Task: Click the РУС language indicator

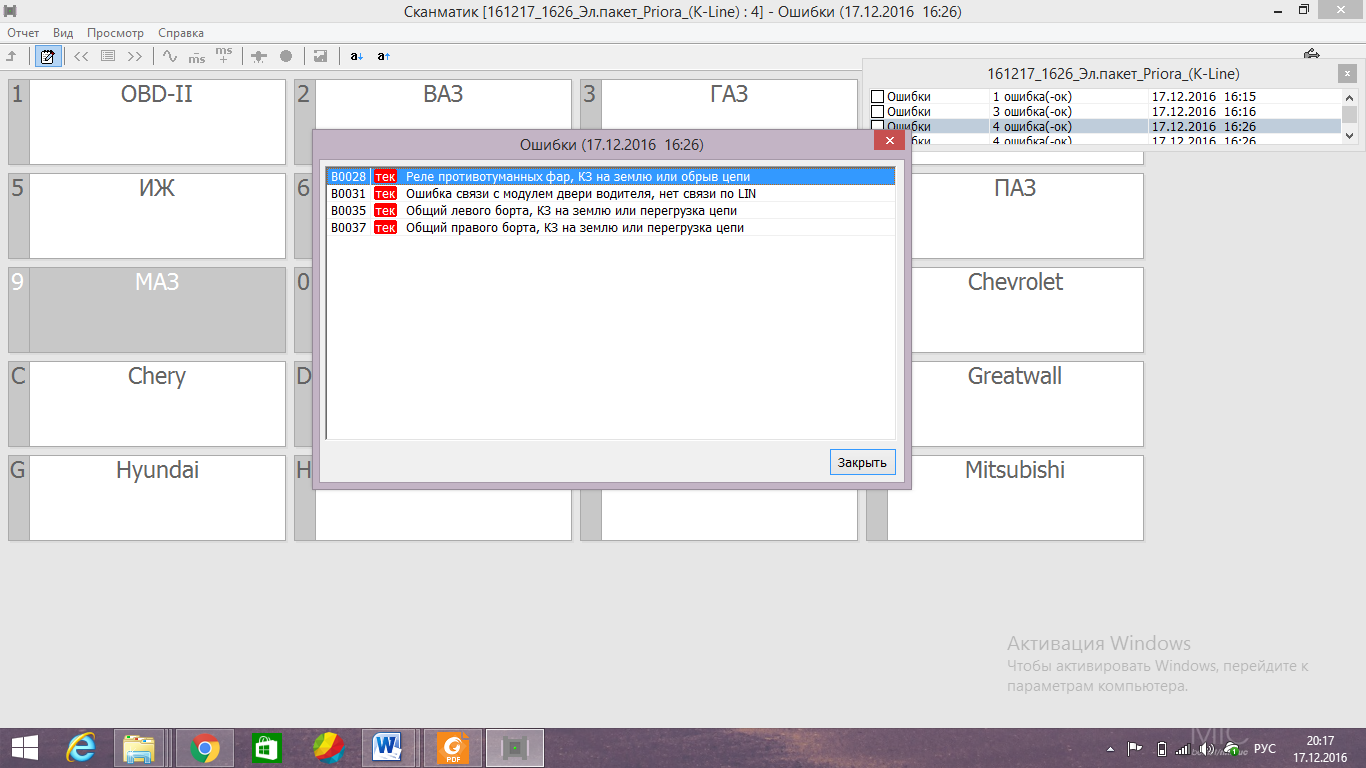Action: [1265, 748]
